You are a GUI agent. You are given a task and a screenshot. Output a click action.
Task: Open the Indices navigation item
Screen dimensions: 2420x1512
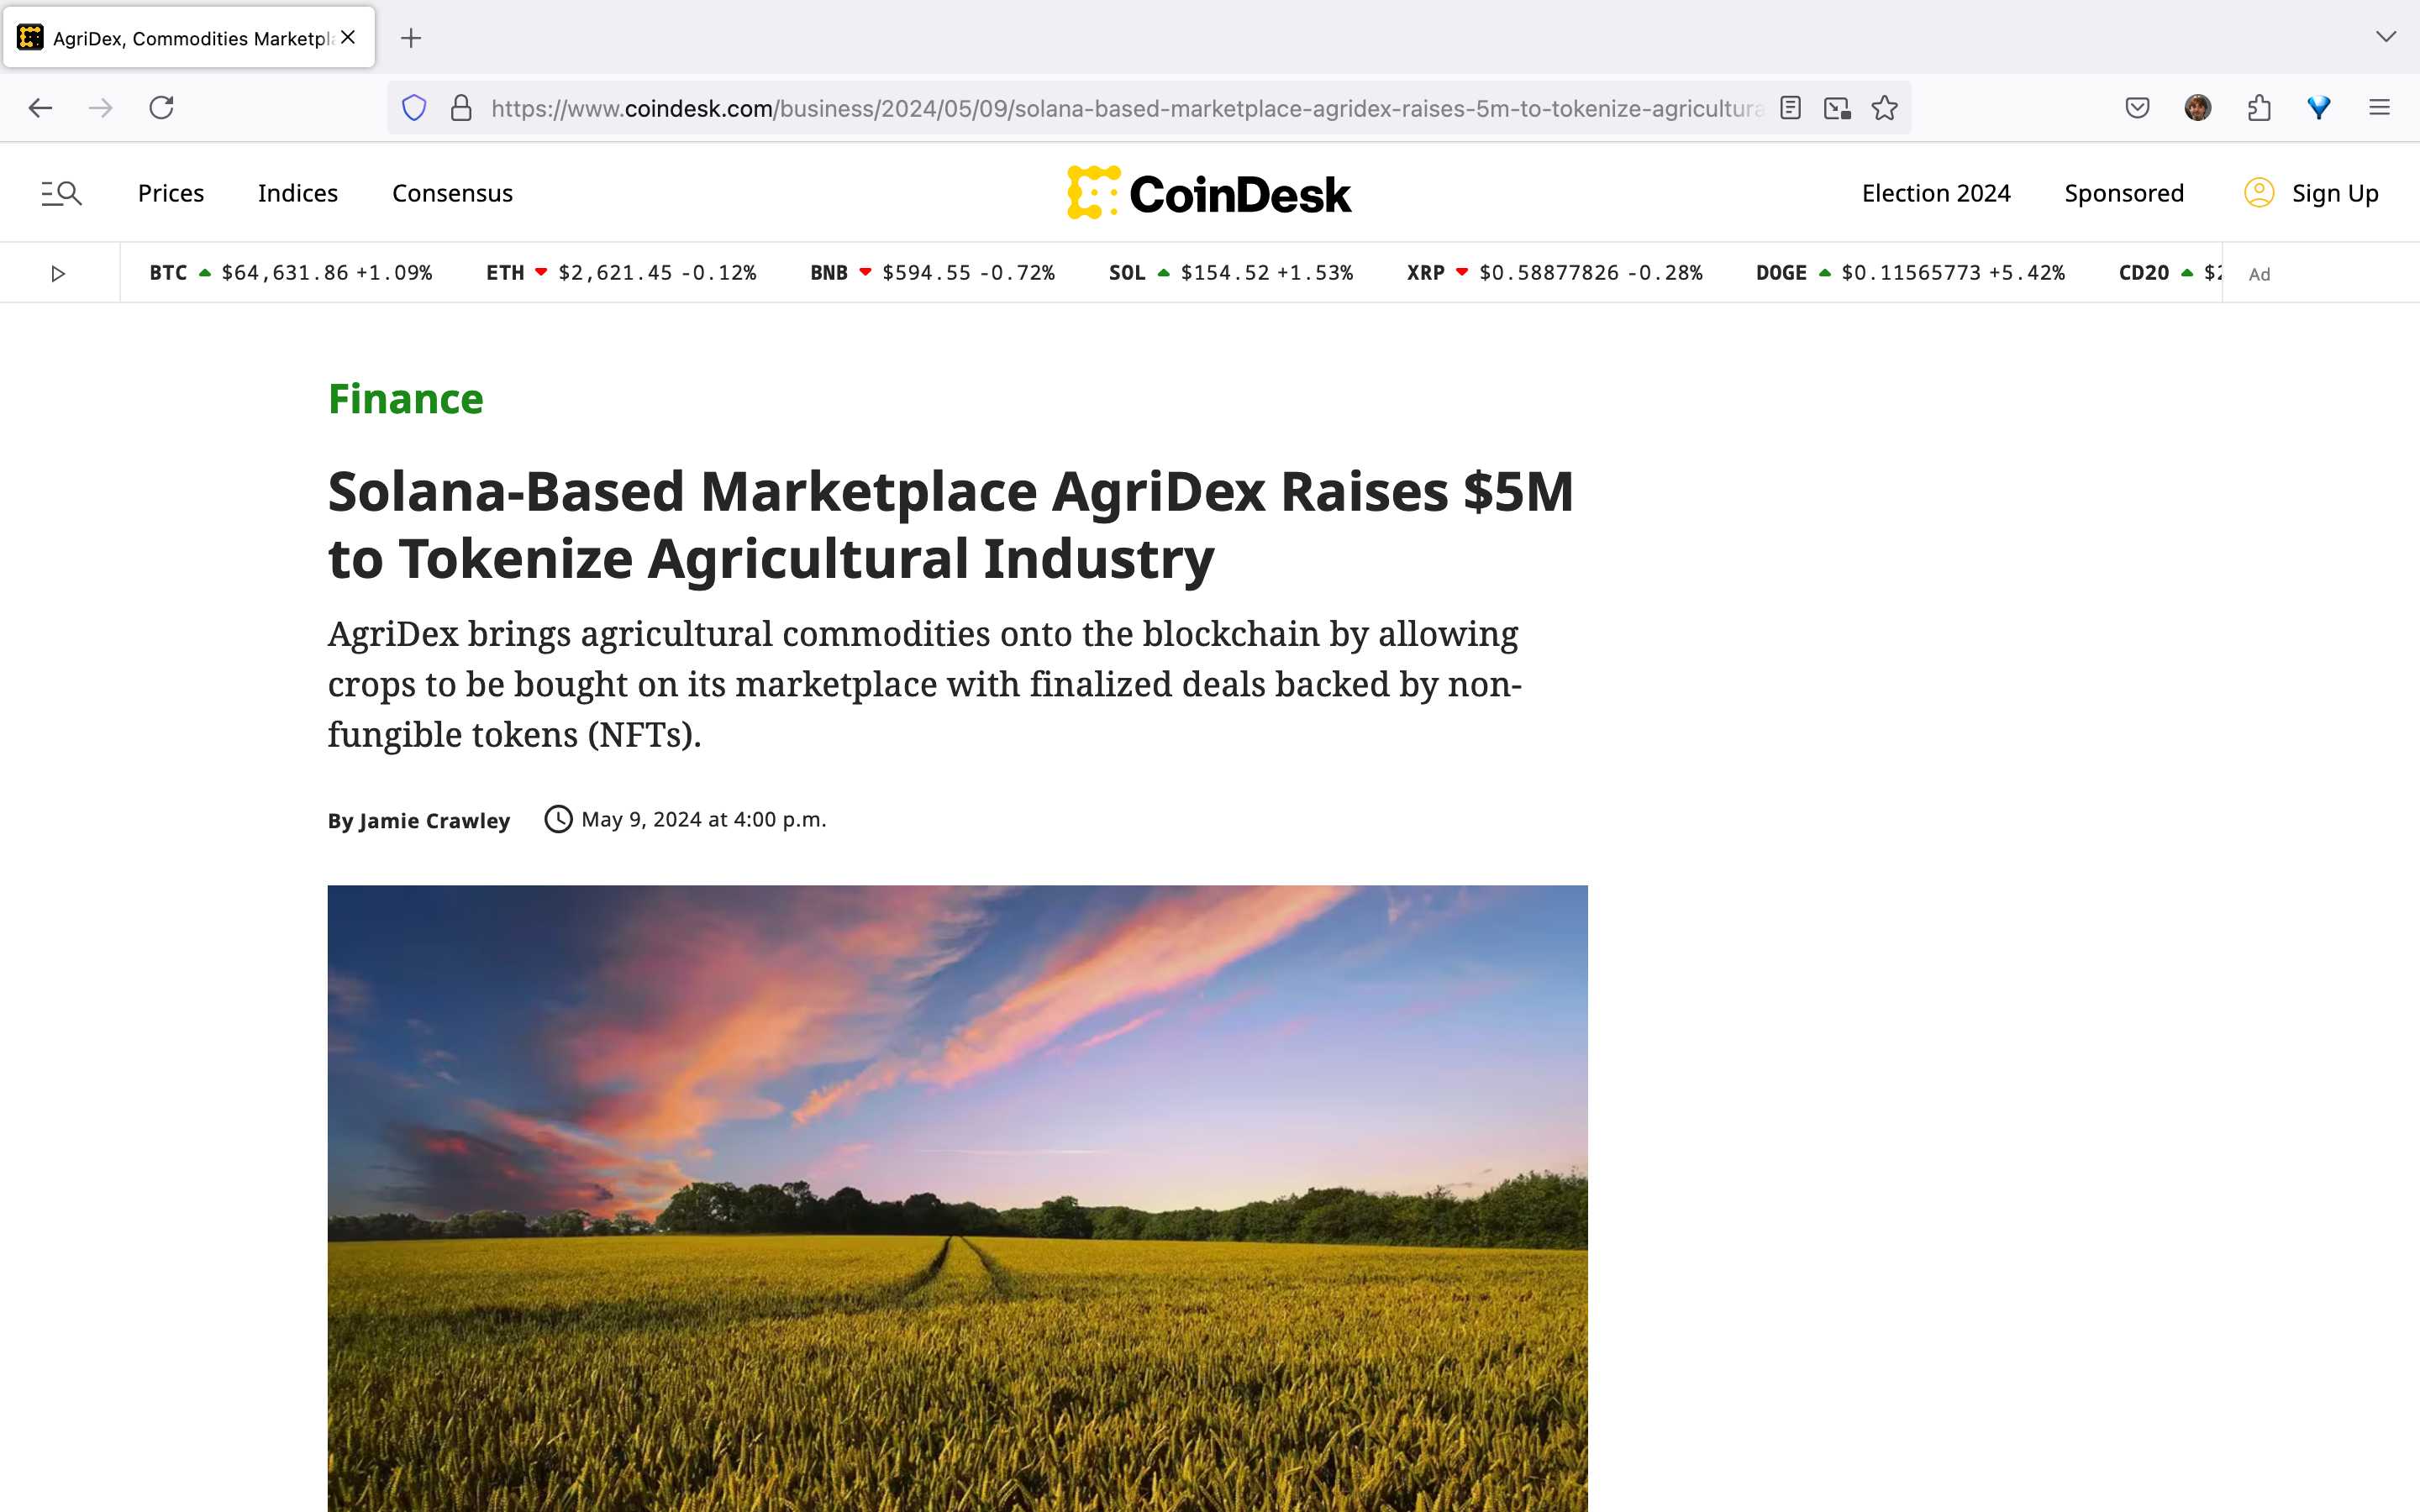click(297, 193)
